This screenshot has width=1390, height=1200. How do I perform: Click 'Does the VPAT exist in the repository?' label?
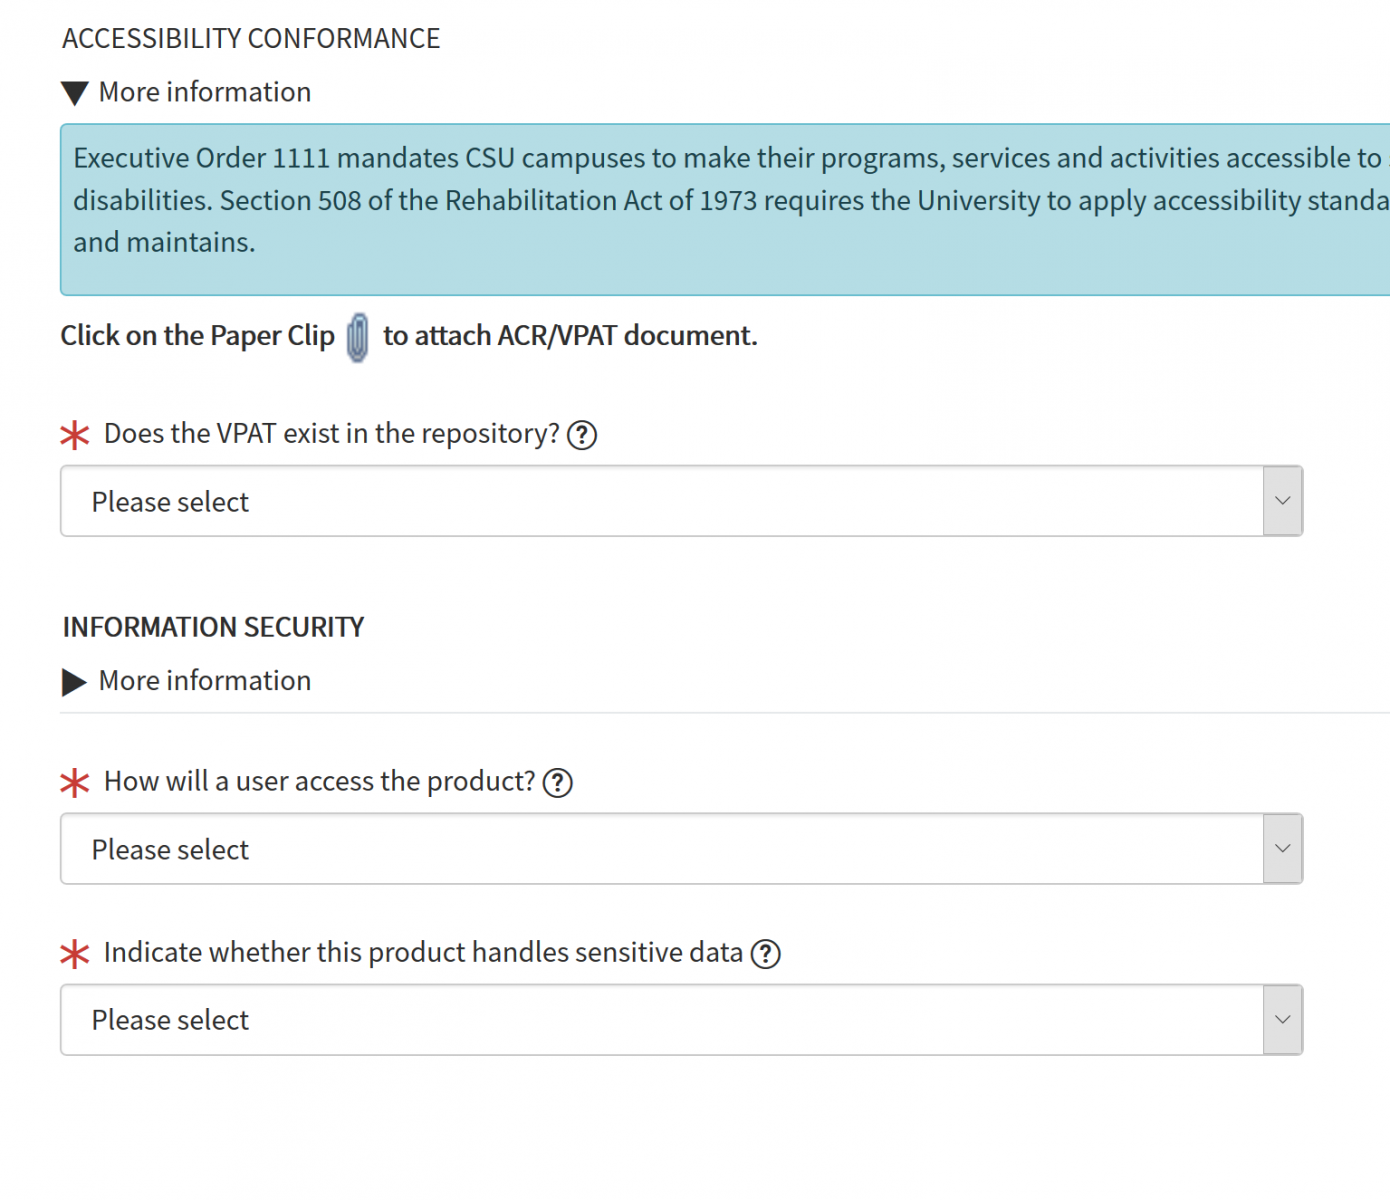tap(331, 434)
